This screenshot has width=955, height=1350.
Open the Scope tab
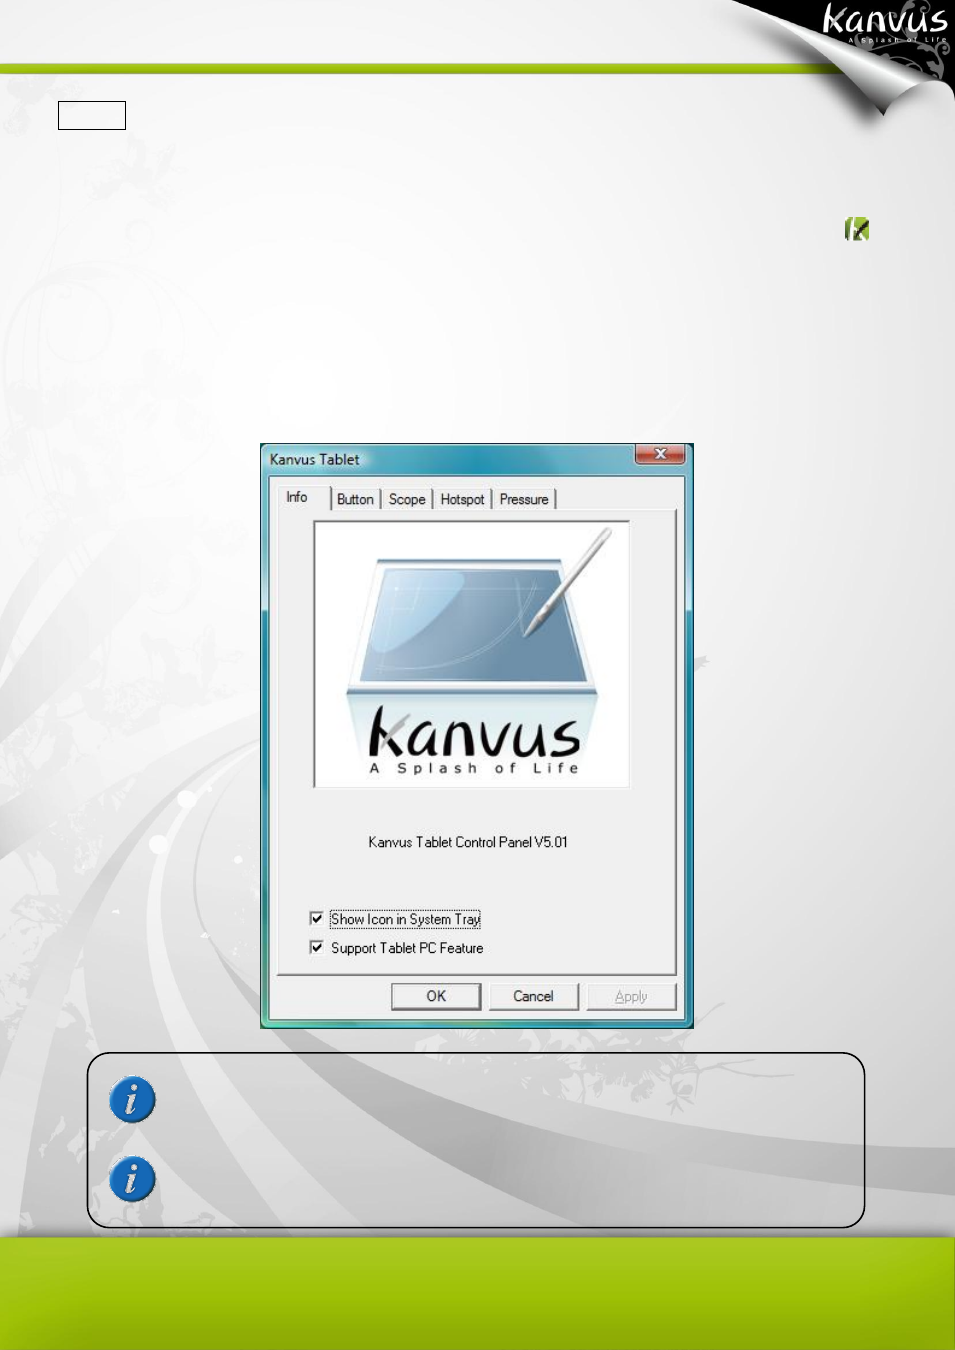click(407, 499)
